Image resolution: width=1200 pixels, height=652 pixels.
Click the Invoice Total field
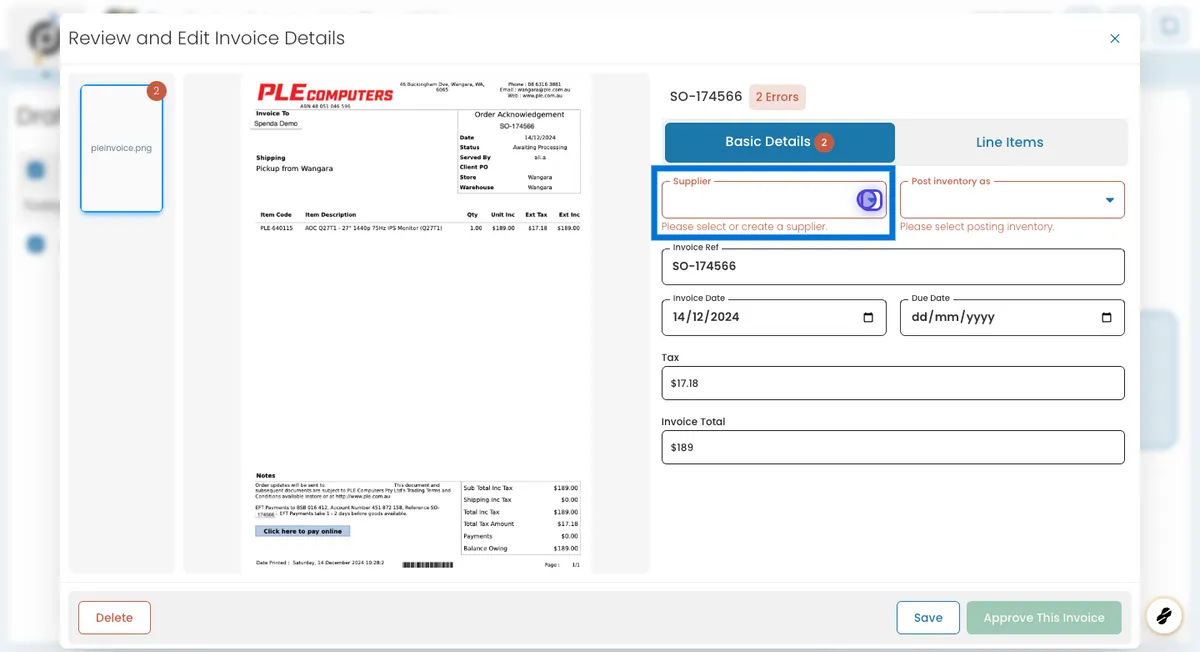(x=893, y=447)
